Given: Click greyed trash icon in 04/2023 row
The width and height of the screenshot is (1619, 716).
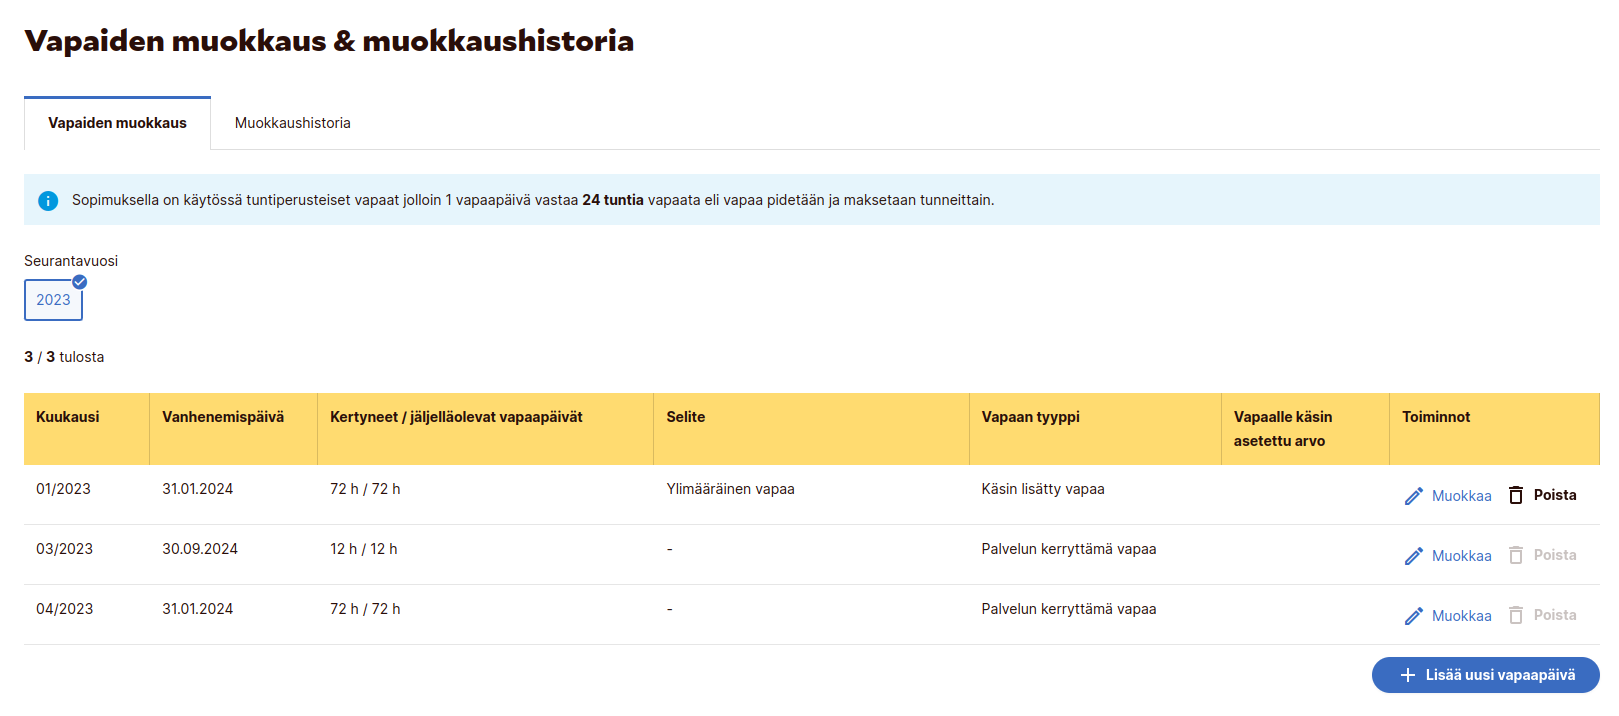Looking at the screenshot, I should [x=1516, y=615].
